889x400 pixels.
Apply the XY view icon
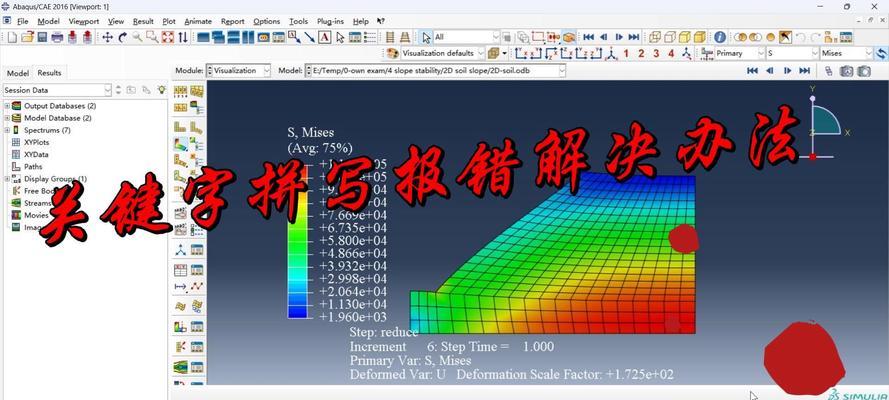pos(521,53)
